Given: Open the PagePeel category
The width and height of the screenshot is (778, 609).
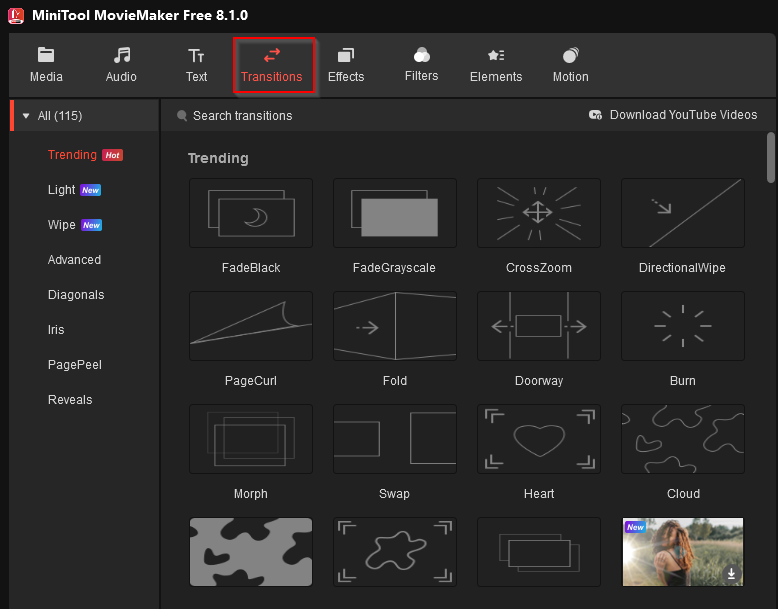Looking at the screenshot, I should tap(75, 365).
